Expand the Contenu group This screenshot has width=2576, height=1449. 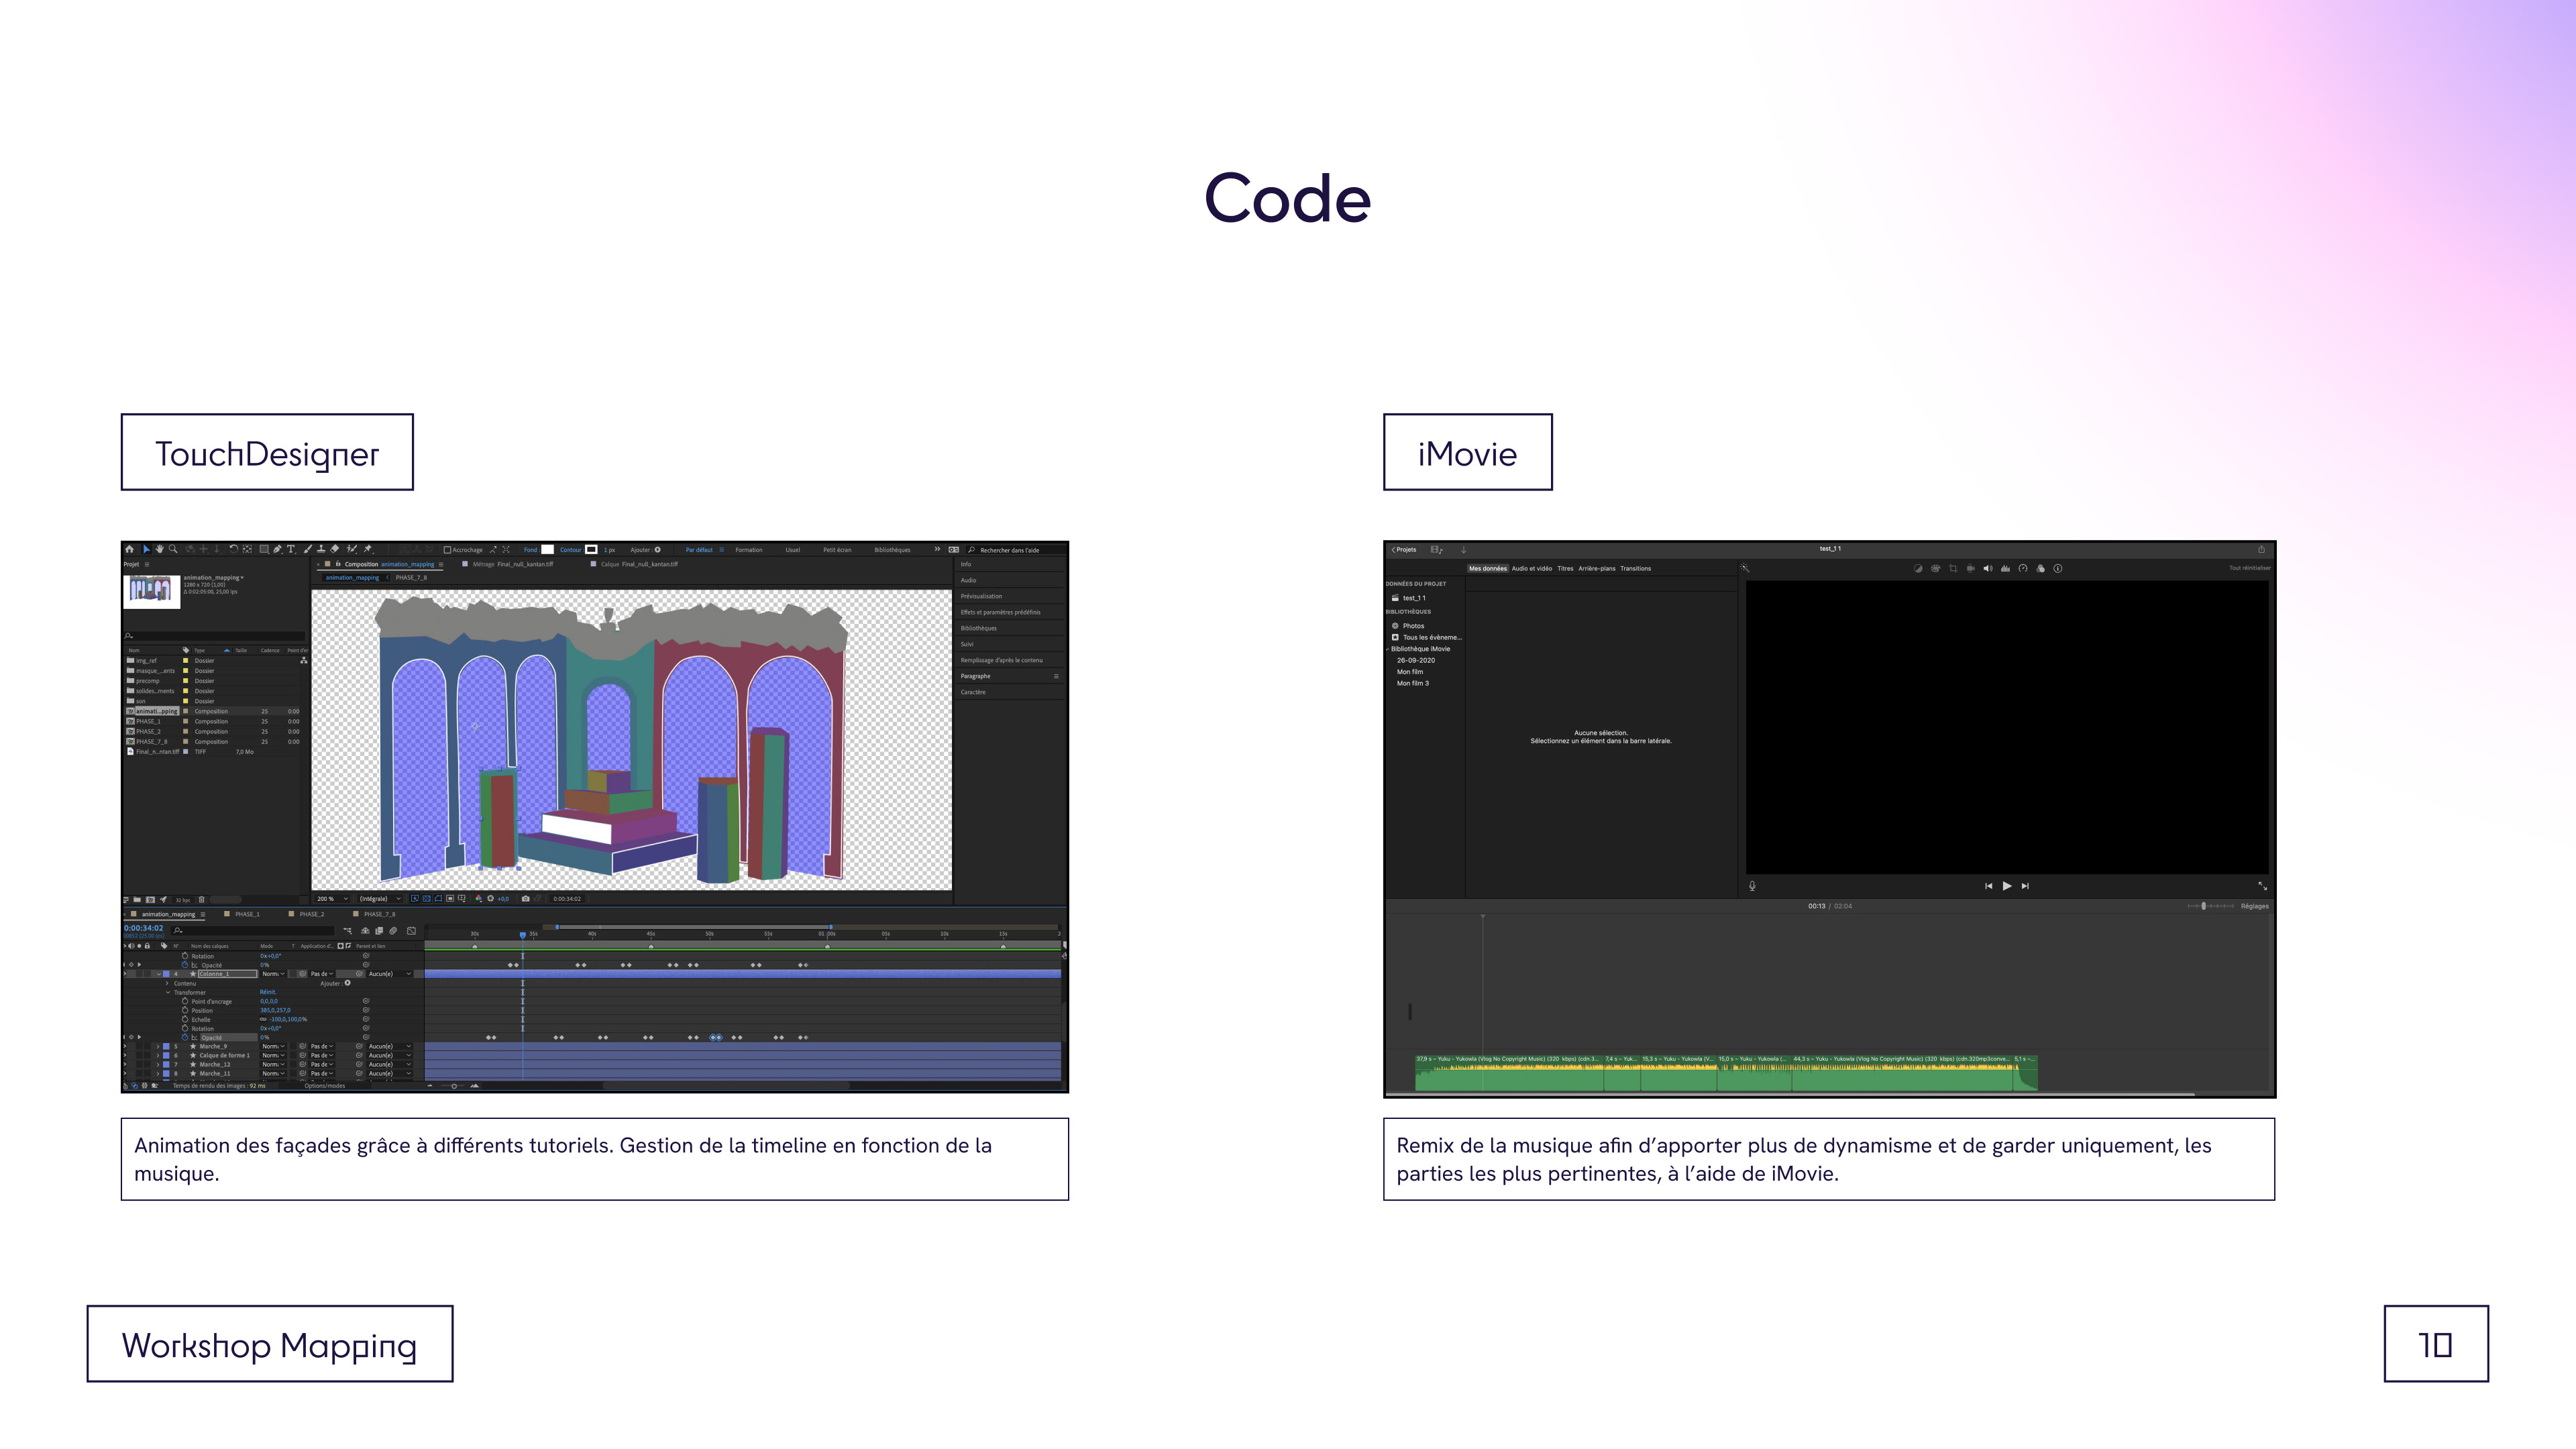168,984
